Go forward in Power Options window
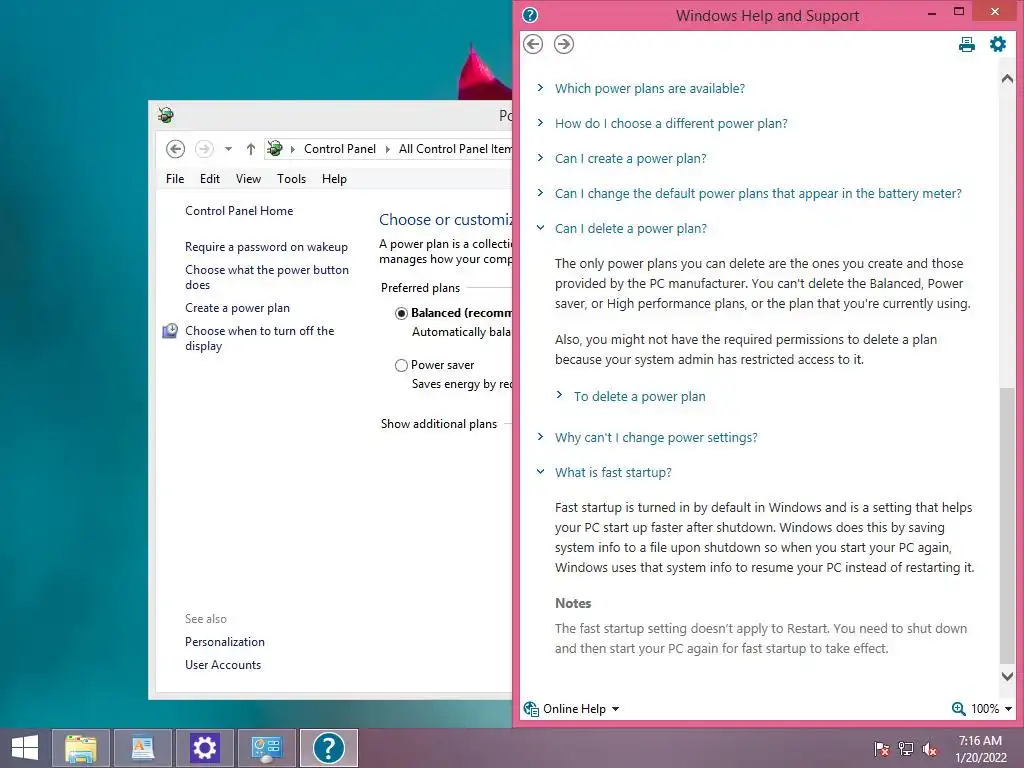This screenshot has height=768, width=1024. pos(204,149)
